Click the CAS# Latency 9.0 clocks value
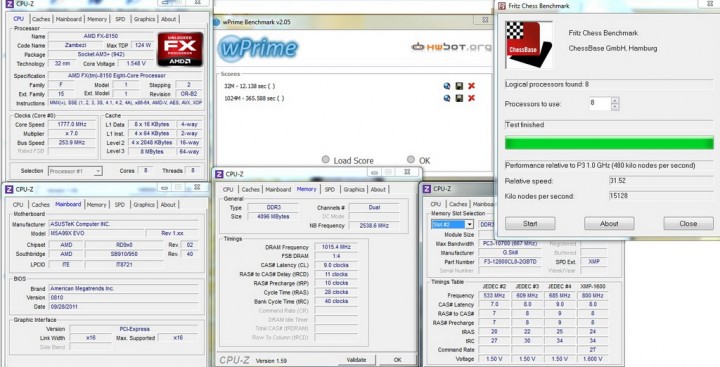720x367 pixels. (336, 265)
